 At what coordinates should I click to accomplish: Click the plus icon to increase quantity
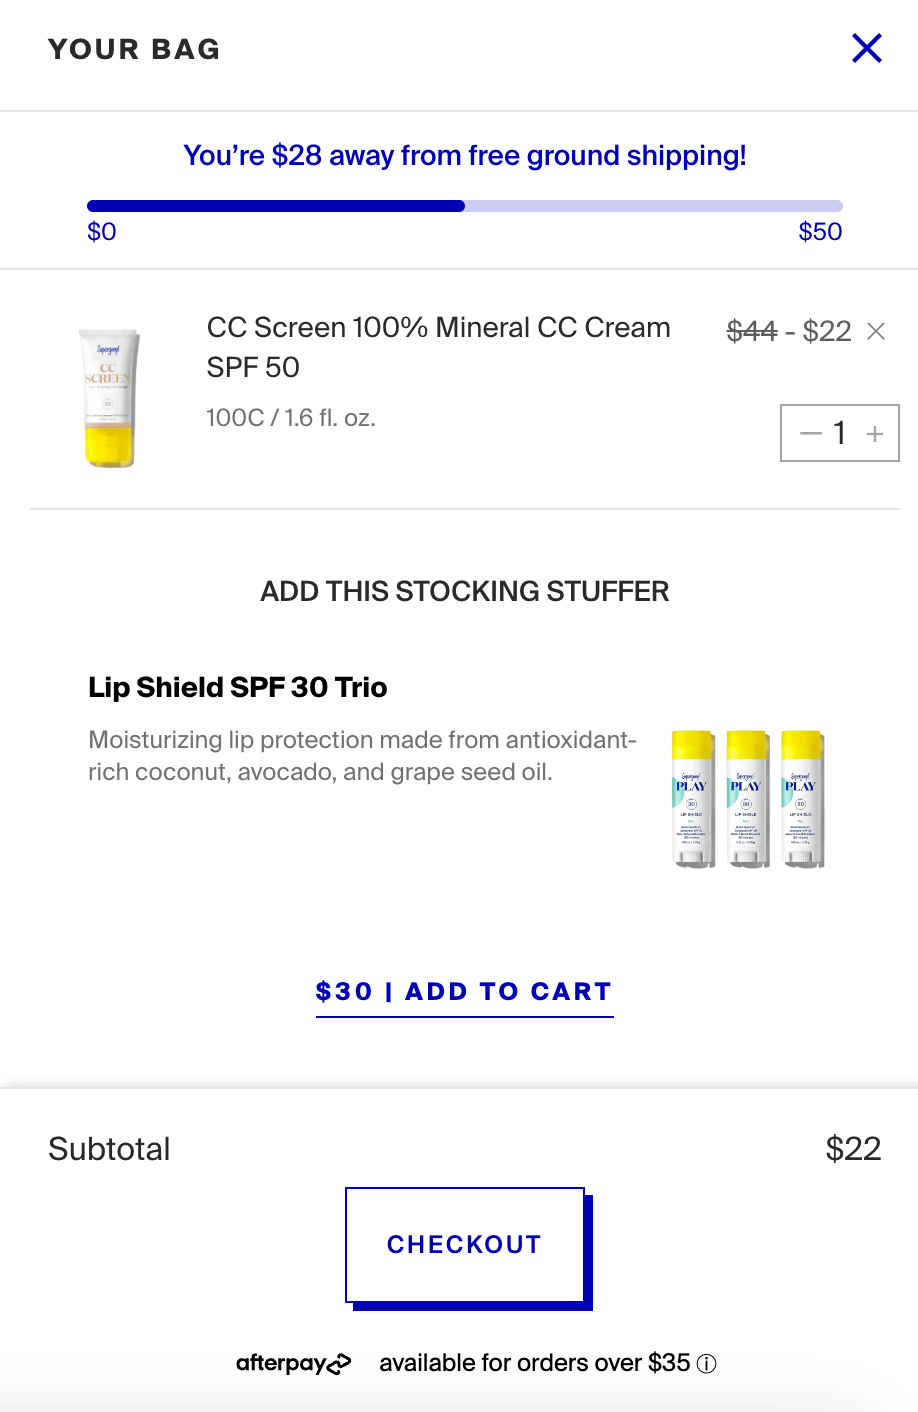[874, 433]
